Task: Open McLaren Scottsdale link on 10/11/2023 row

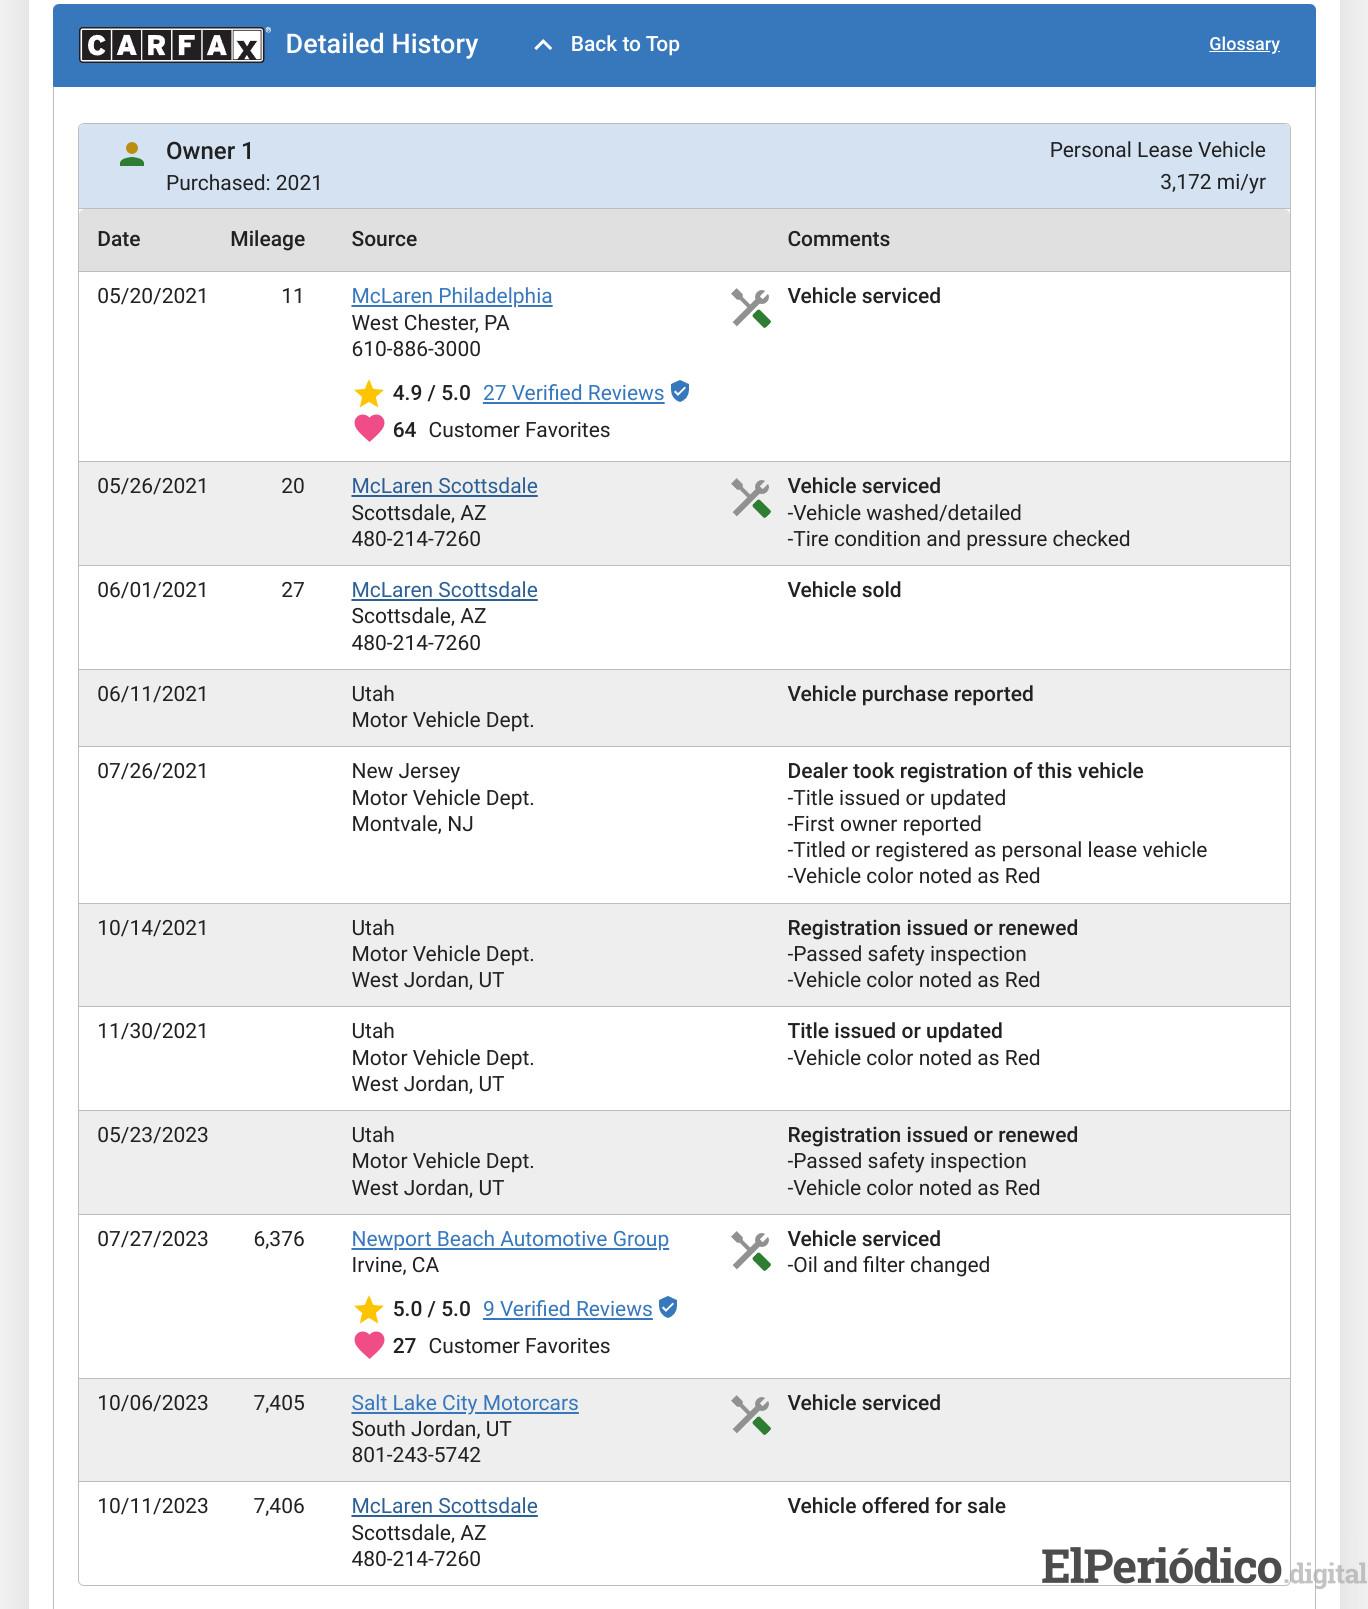Action: point(444,1506)
